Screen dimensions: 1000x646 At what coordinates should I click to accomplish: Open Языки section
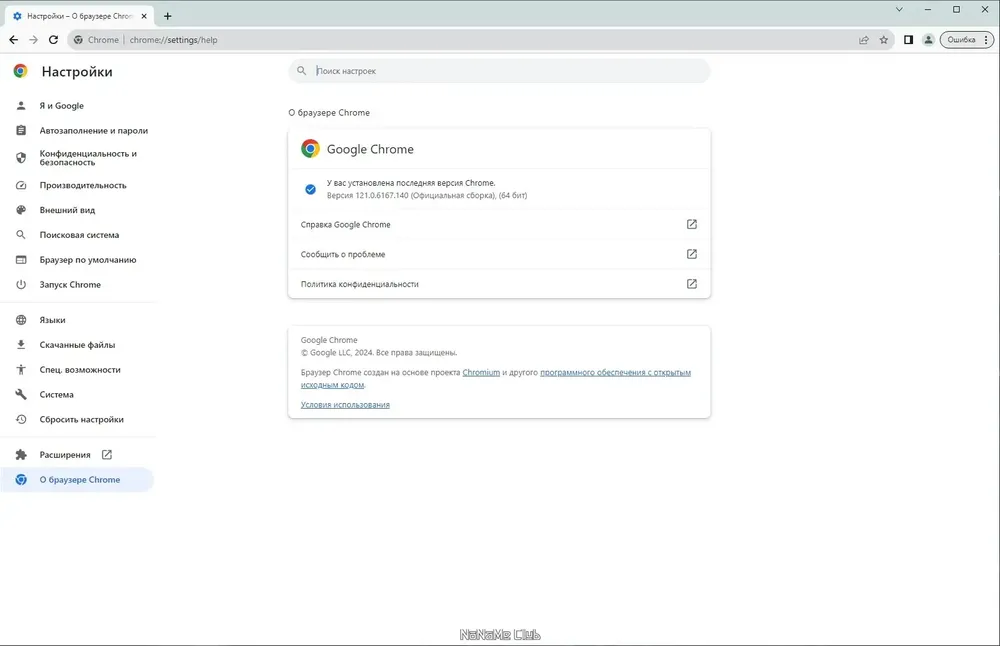point(77,320)
